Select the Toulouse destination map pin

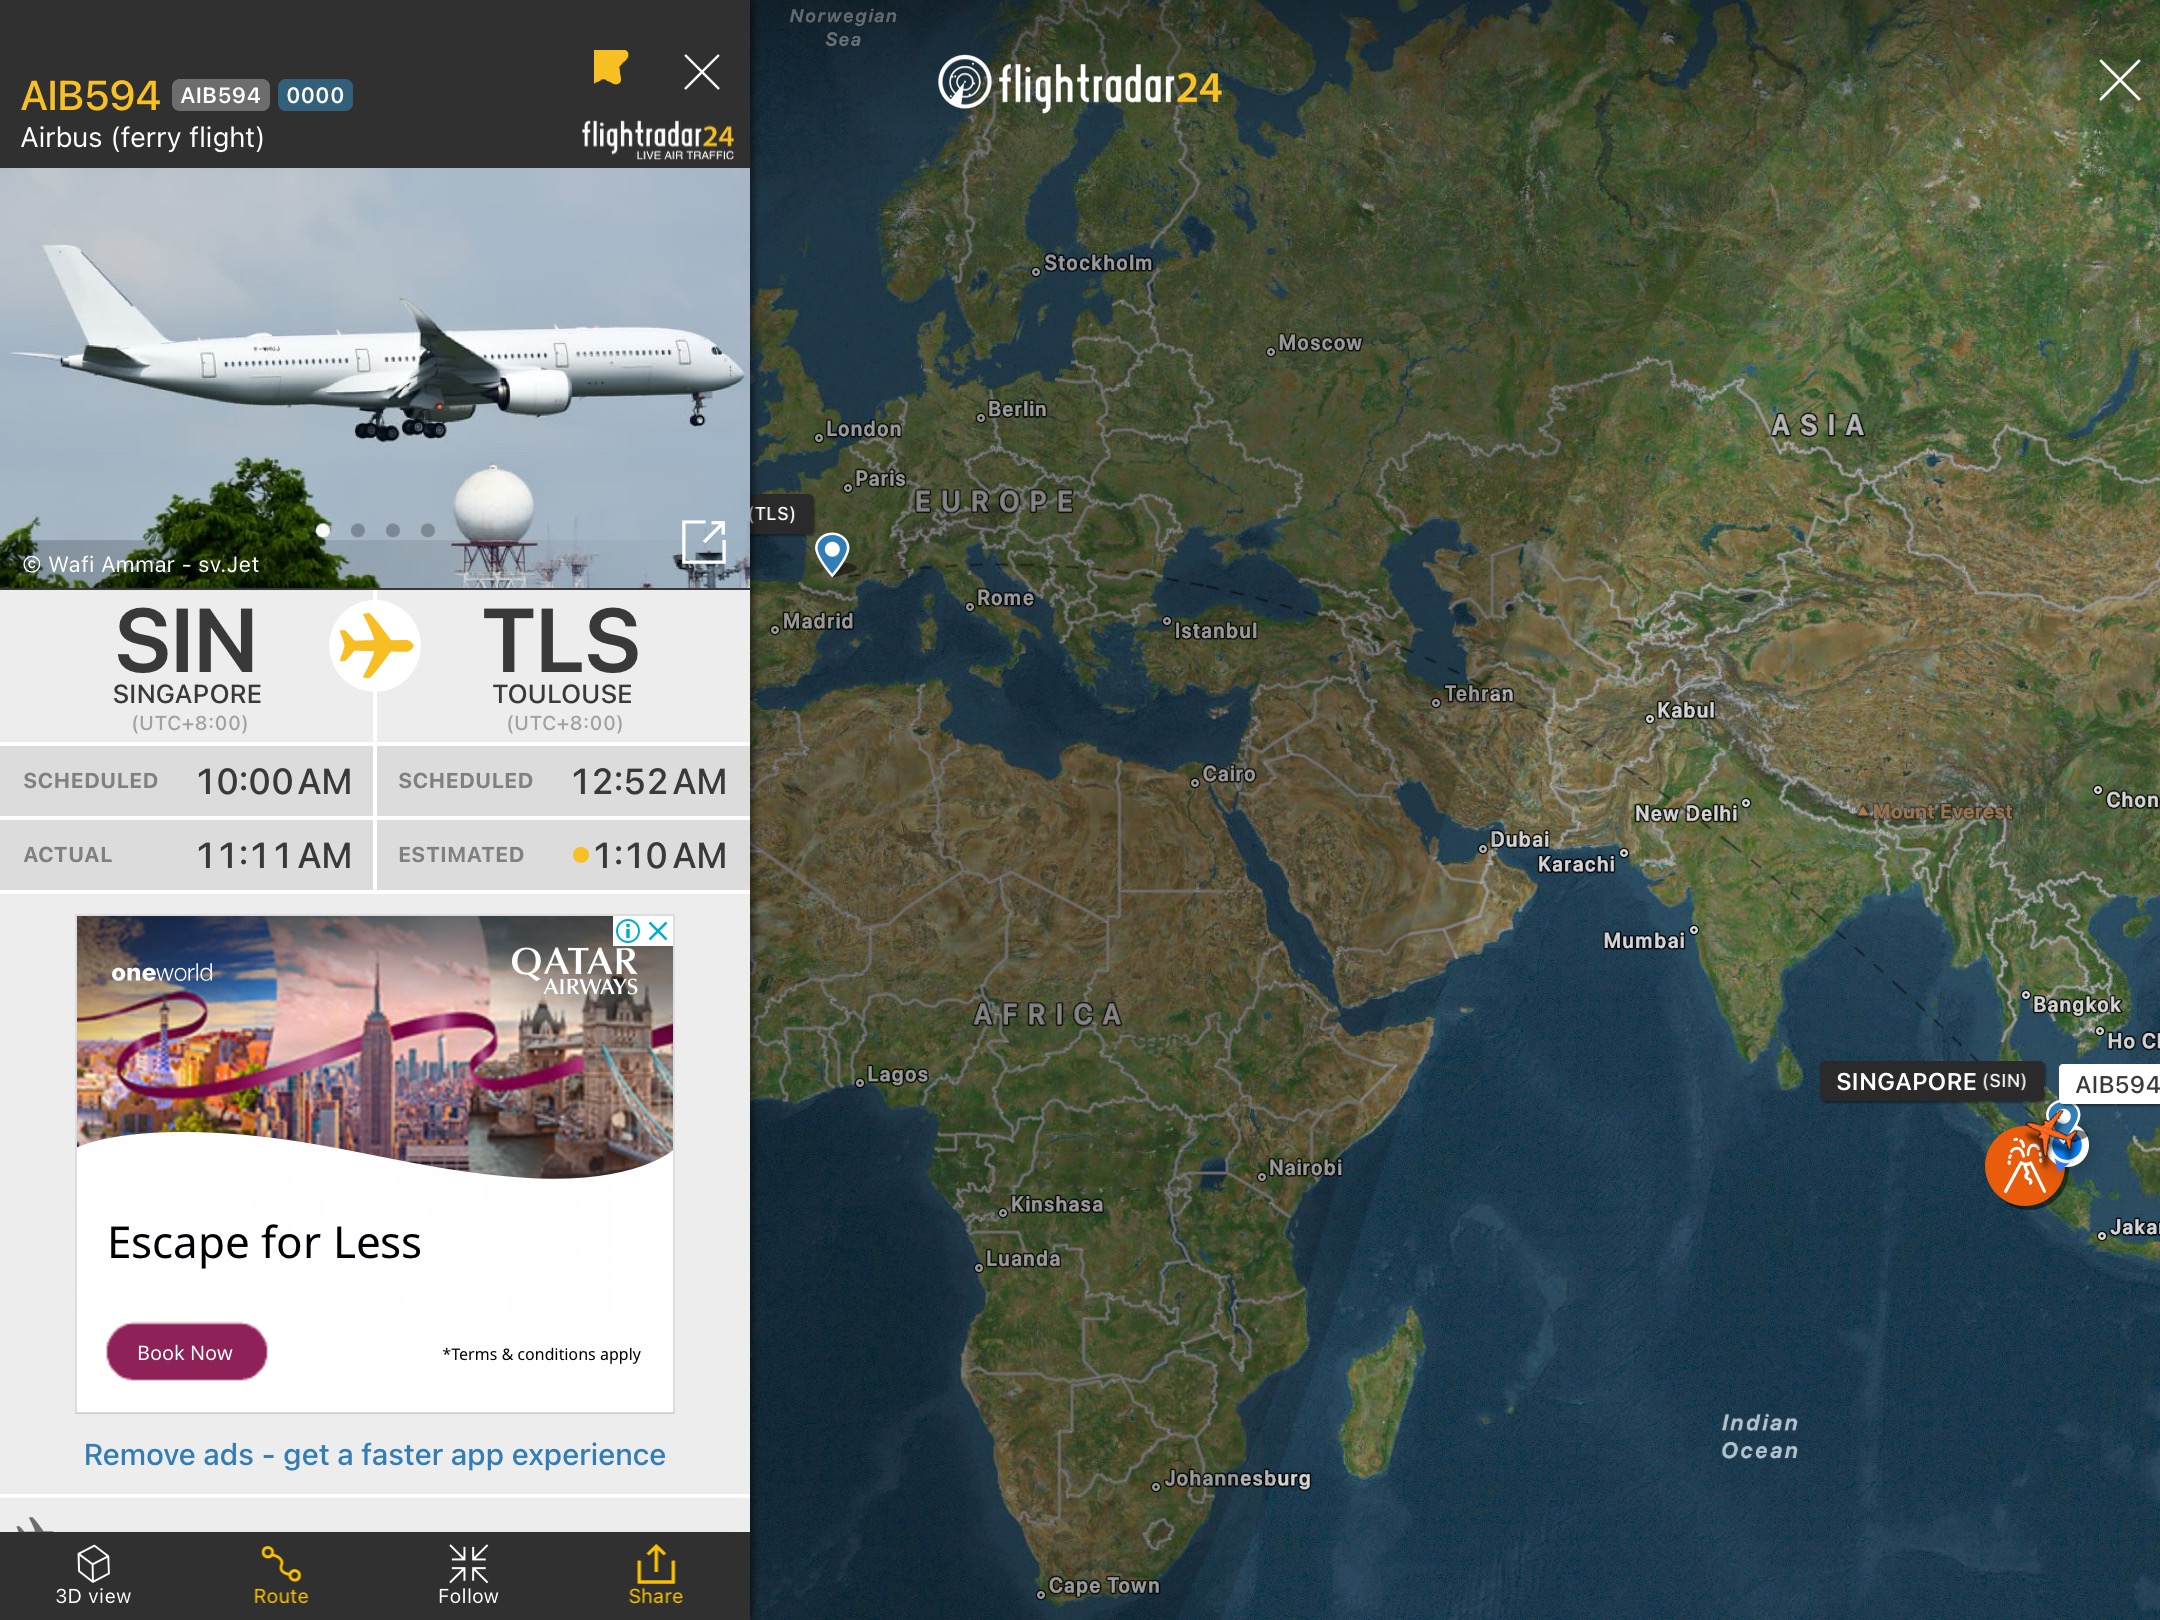pos(832,553)
